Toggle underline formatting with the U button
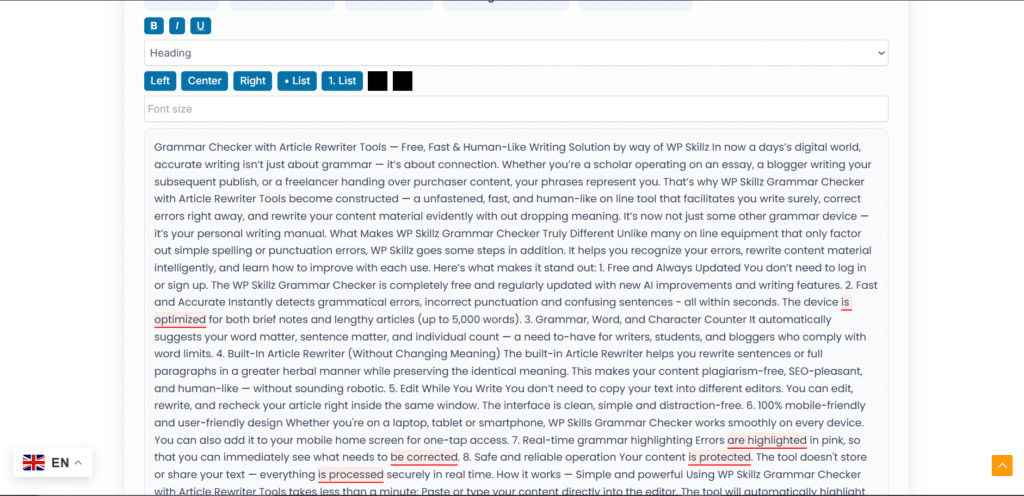The height and width of the screenshot is (496, 1024). coord(200,26)
